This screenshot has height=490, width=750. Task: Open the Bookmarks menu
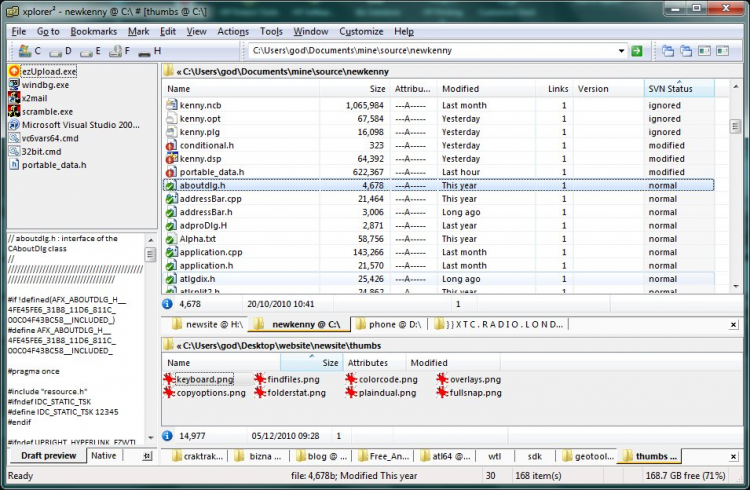pos(94,32)
